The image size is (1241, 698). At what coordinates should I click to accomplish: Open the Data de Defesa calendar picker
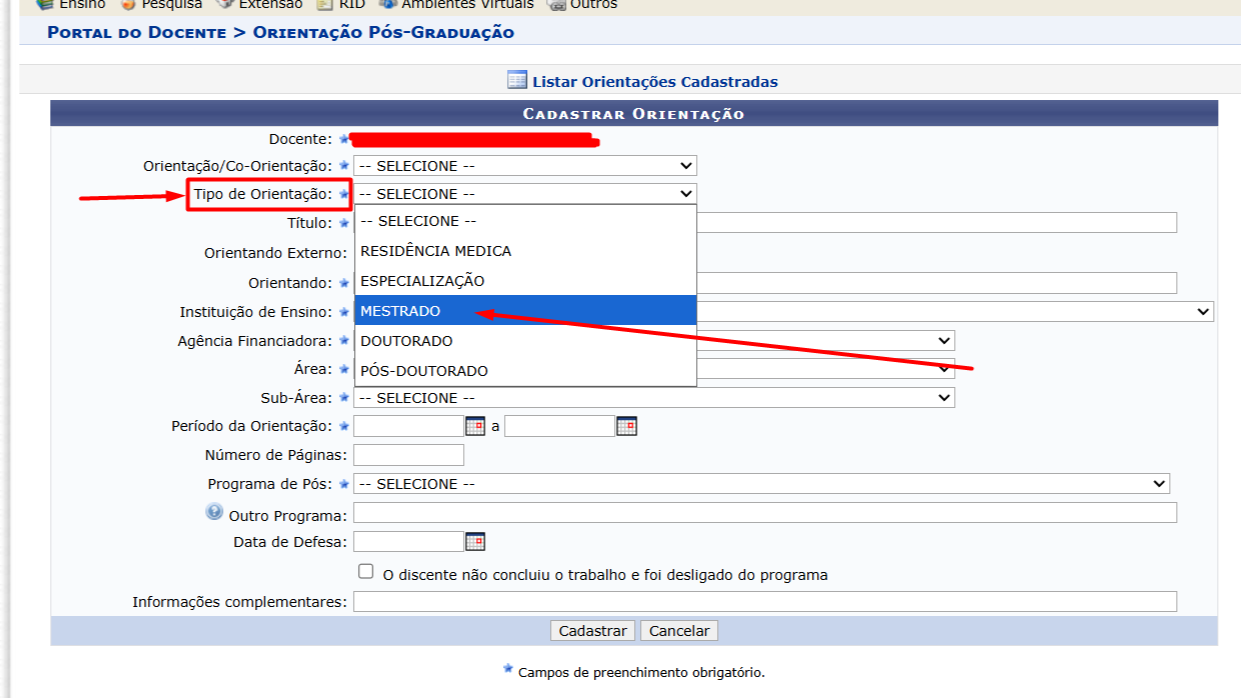click(x=475, y=542)
